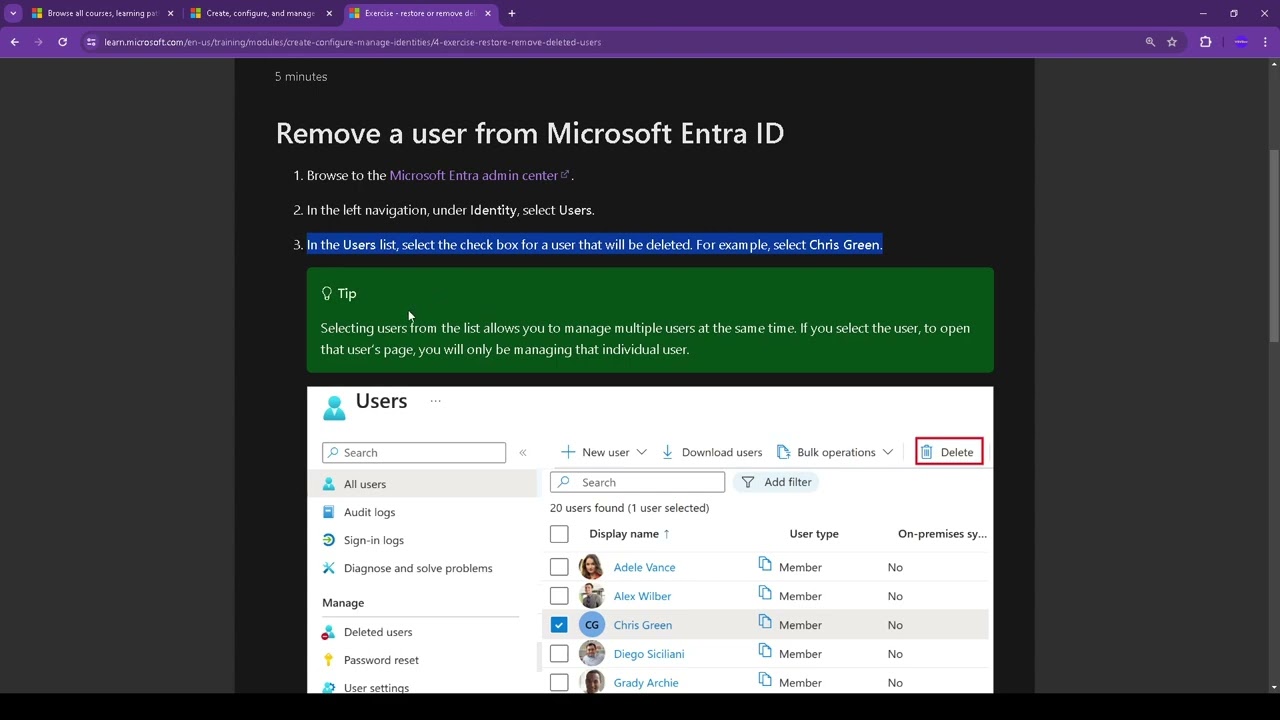This screenshot has width=1280, height=720.
Task: Click the learn.microsoft.com address bar URL
Action: [x=352, y=42]
